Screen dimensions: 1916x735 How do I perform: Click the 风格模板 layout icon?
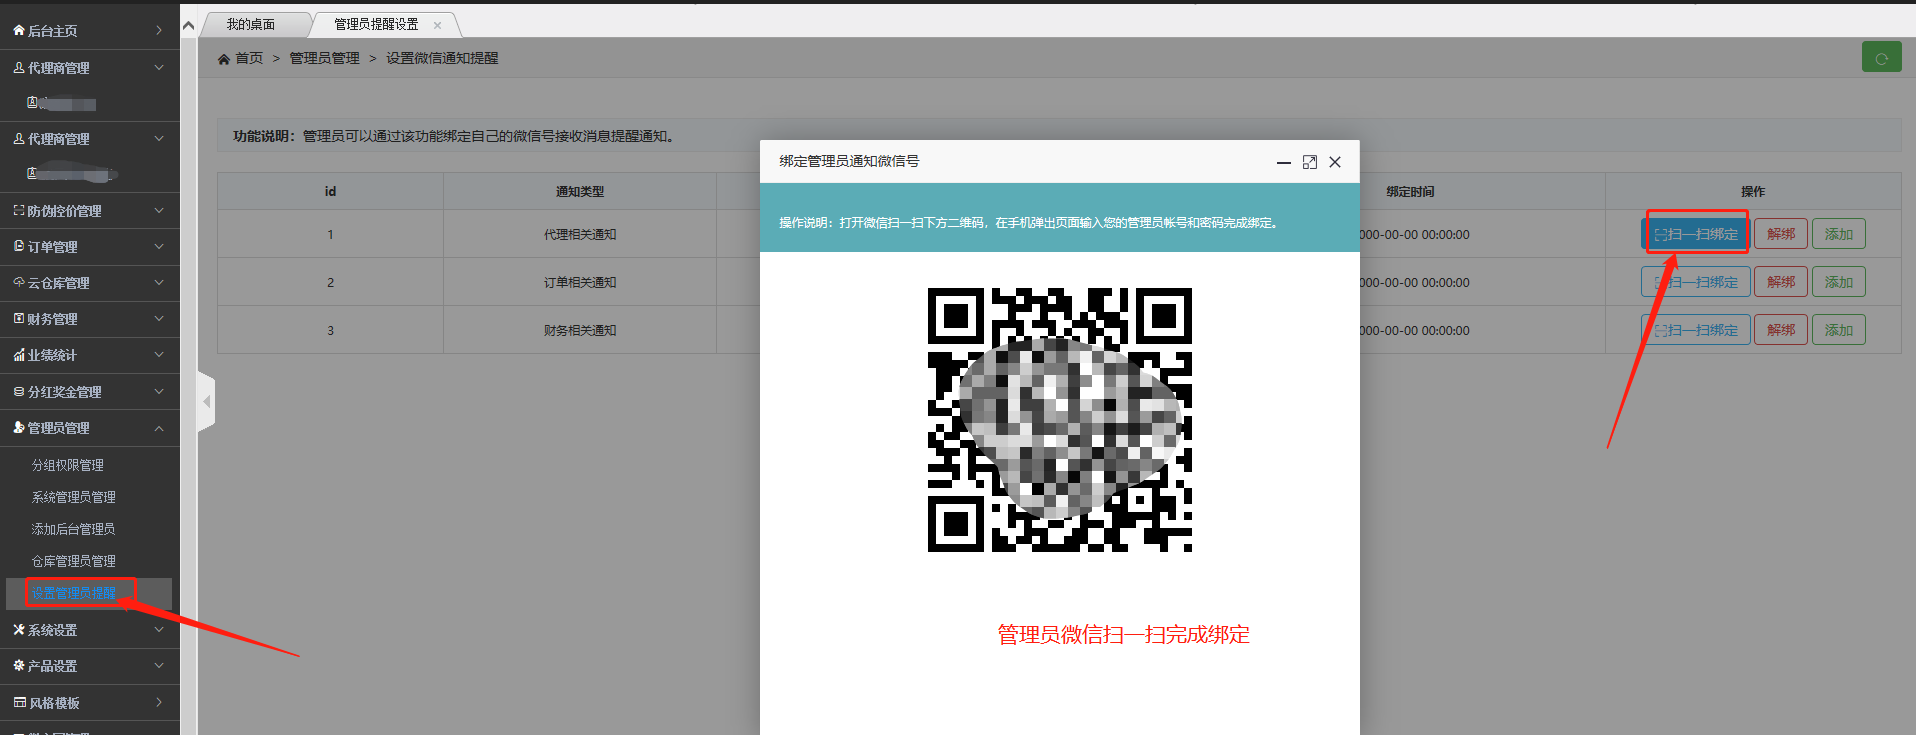19,703
